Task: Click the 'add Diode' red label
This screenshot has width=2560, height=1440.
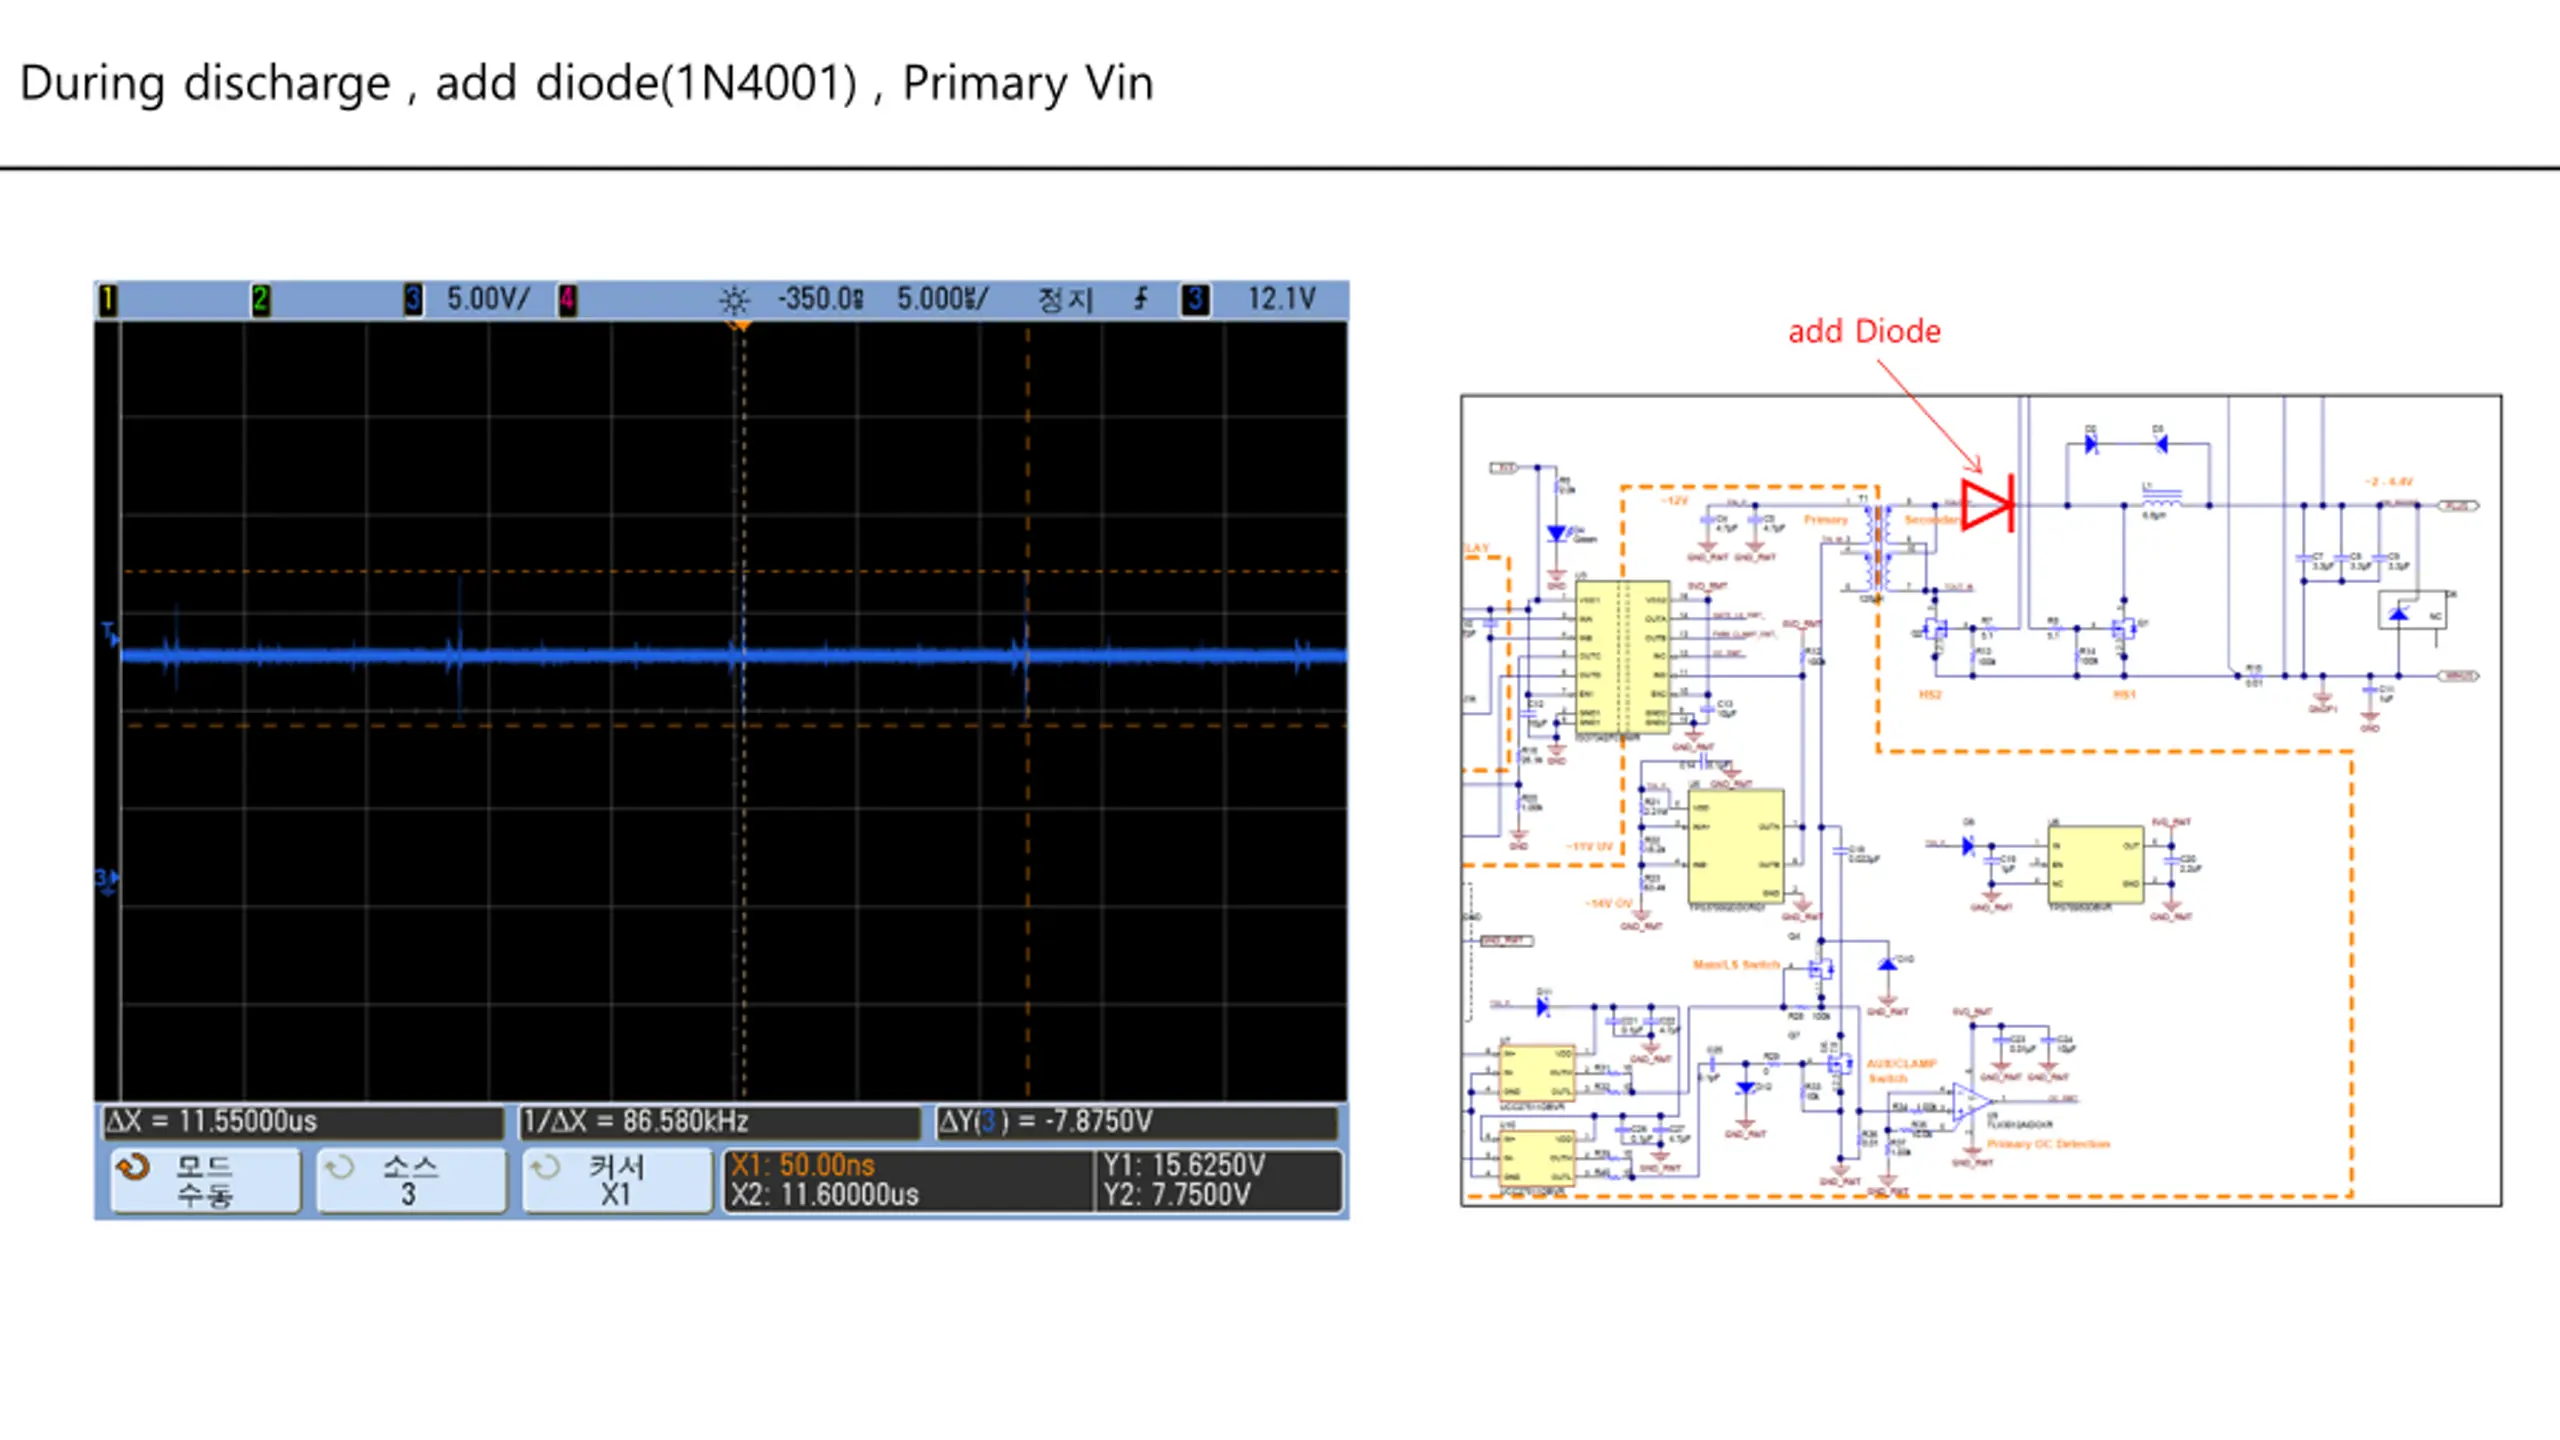Action: point(1864,331)
